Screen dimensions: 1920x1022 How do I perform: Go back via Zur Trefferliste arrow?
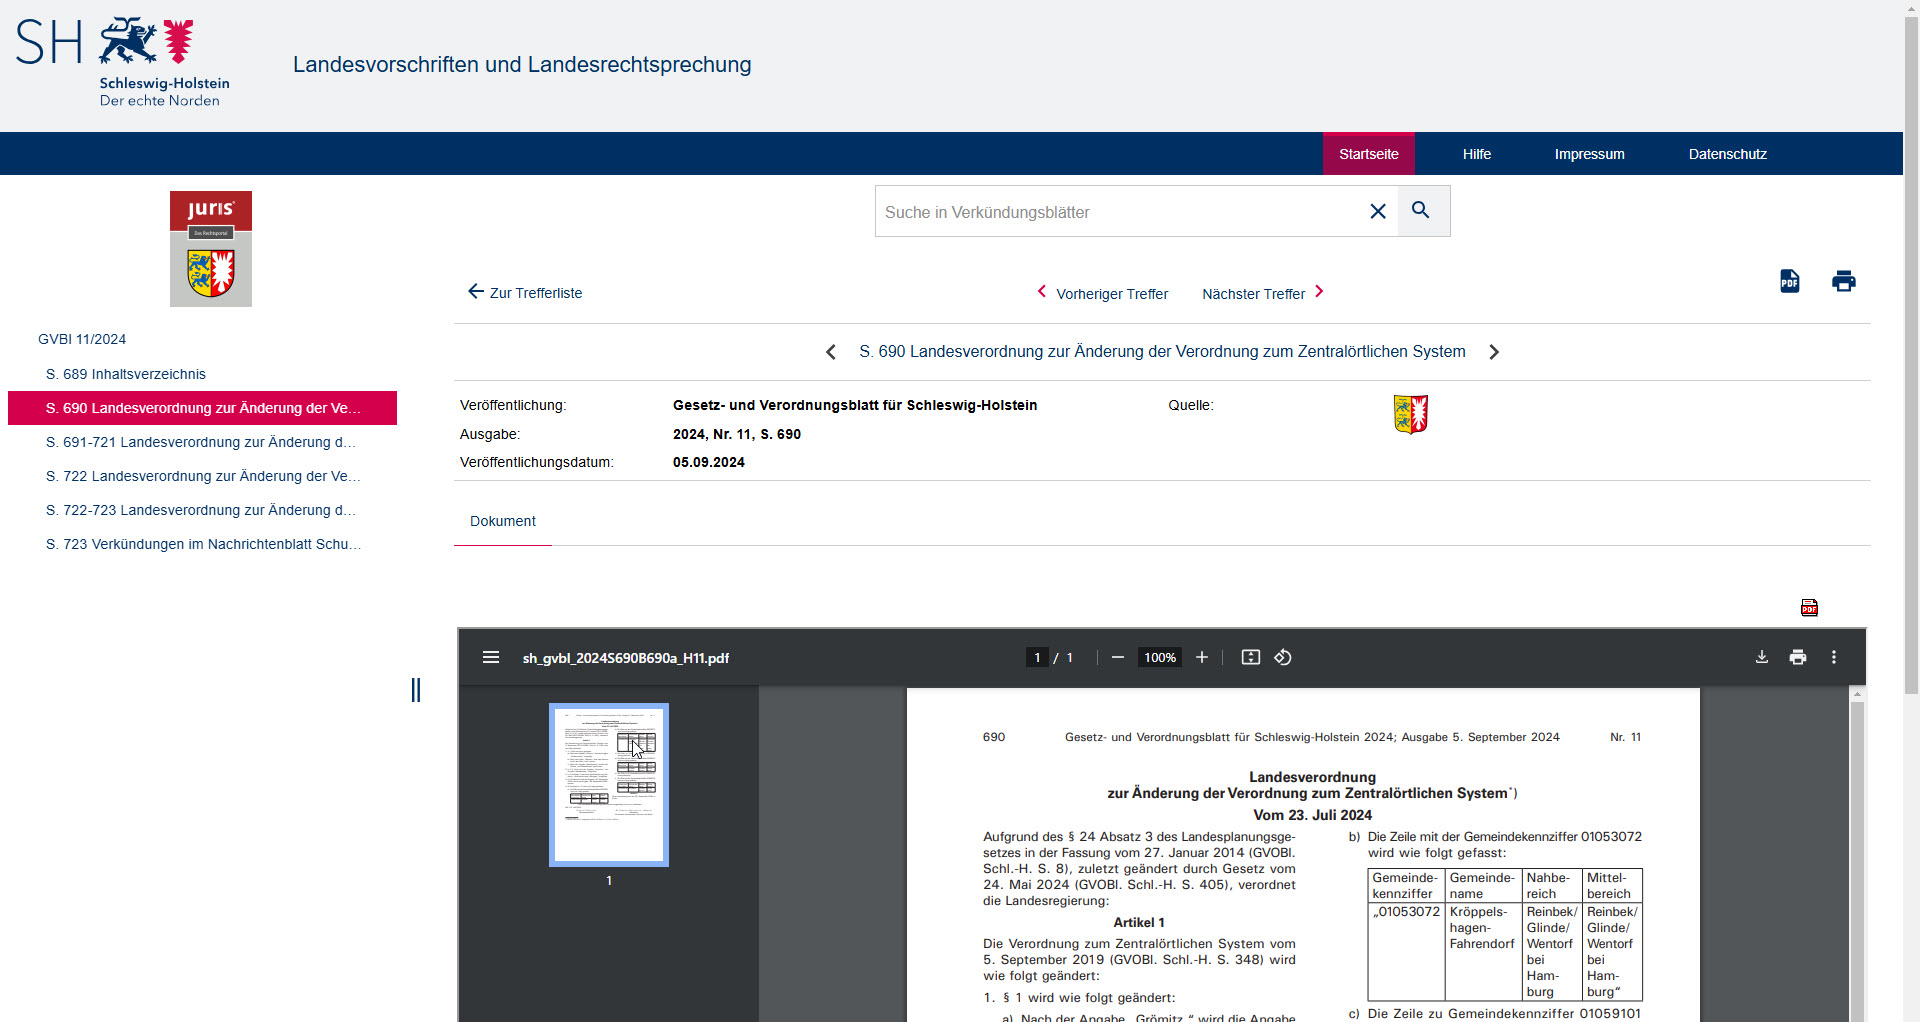525,292
